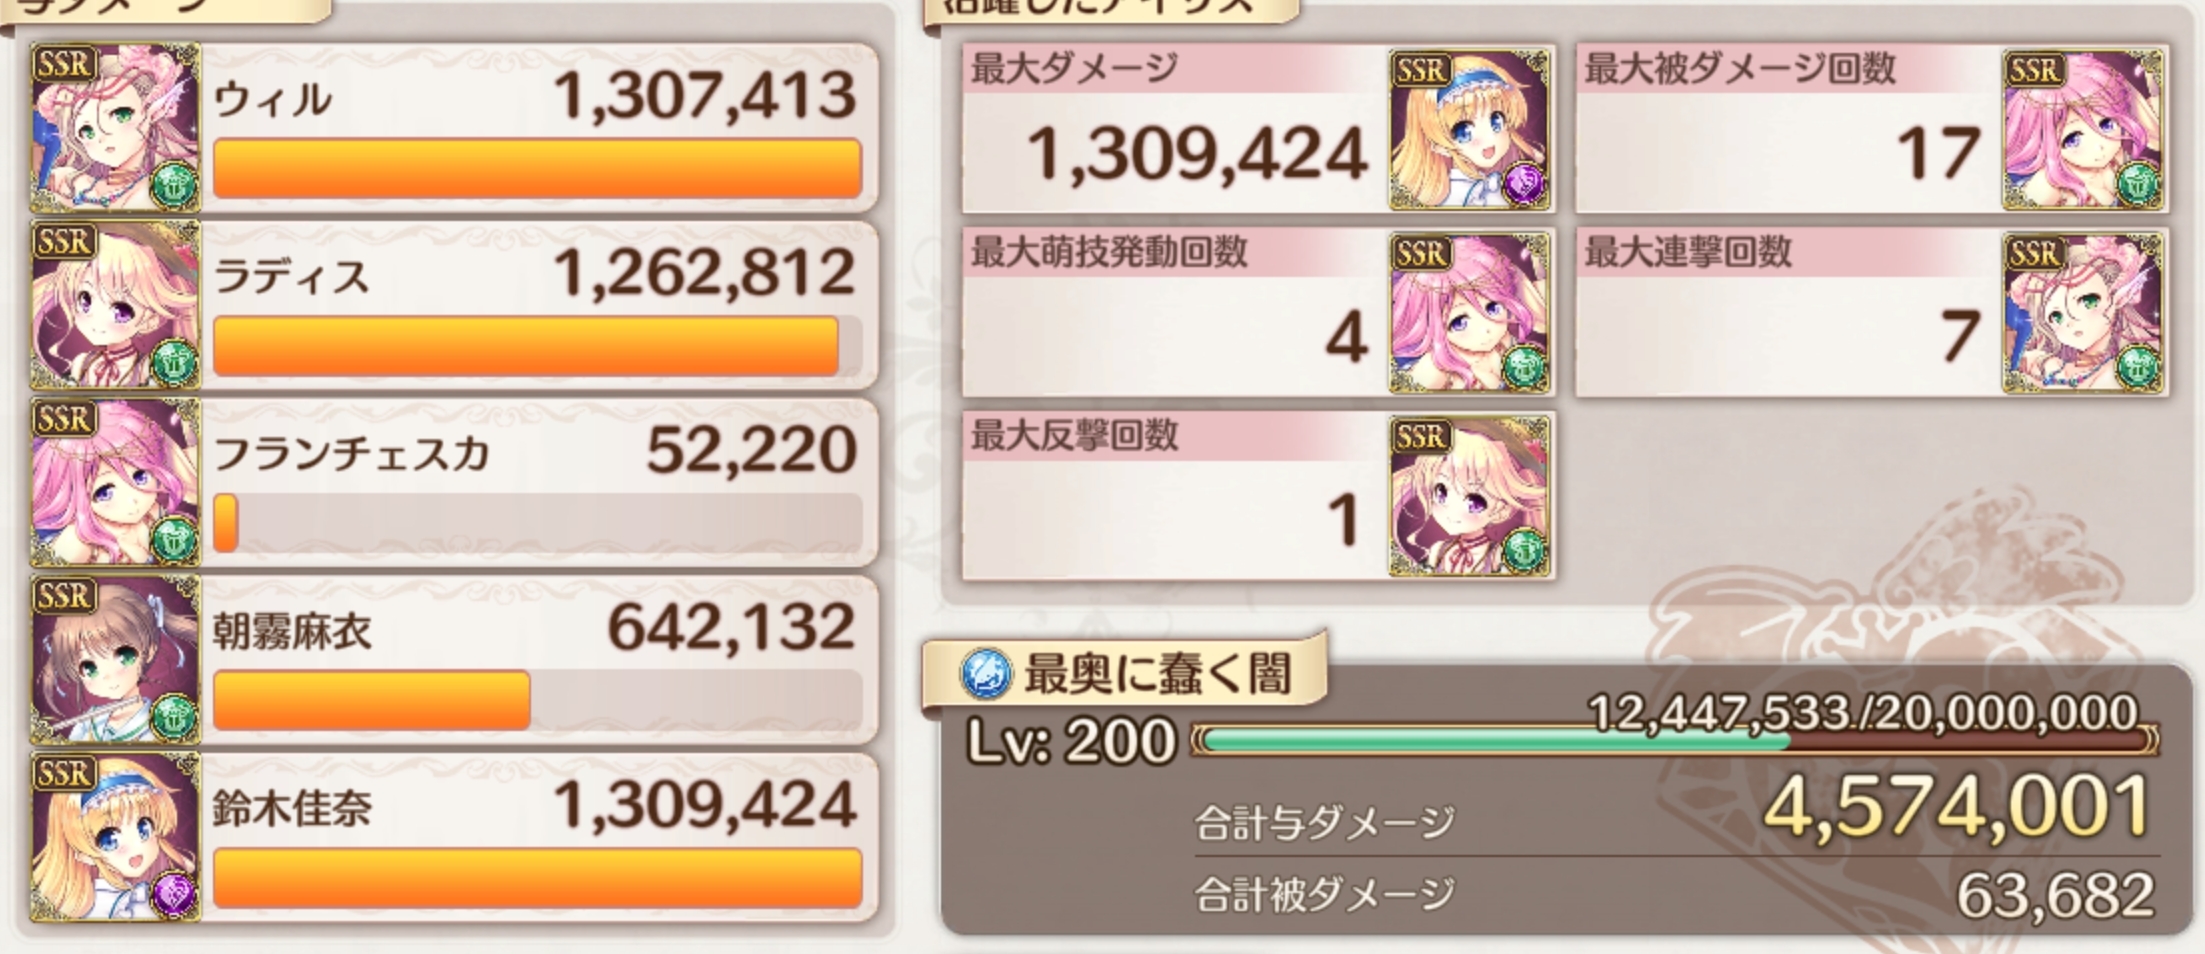Click the purple attribute badge on 鈴木佳奈's portrait

(x=174, y=893)
